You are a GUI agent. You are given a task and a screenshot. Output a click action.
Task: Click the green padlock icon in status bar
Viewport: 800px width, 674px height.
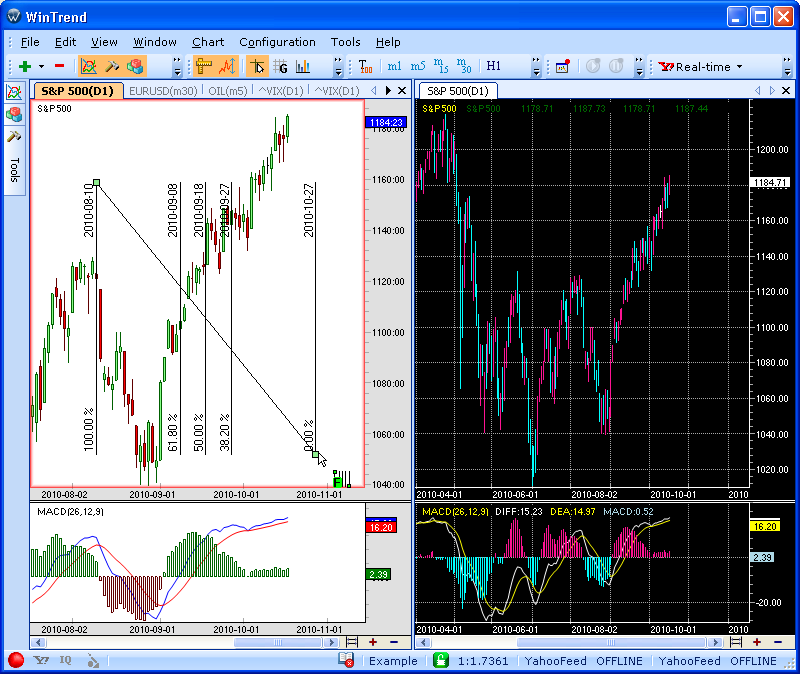pyautogui.click(x=441, y=660)
